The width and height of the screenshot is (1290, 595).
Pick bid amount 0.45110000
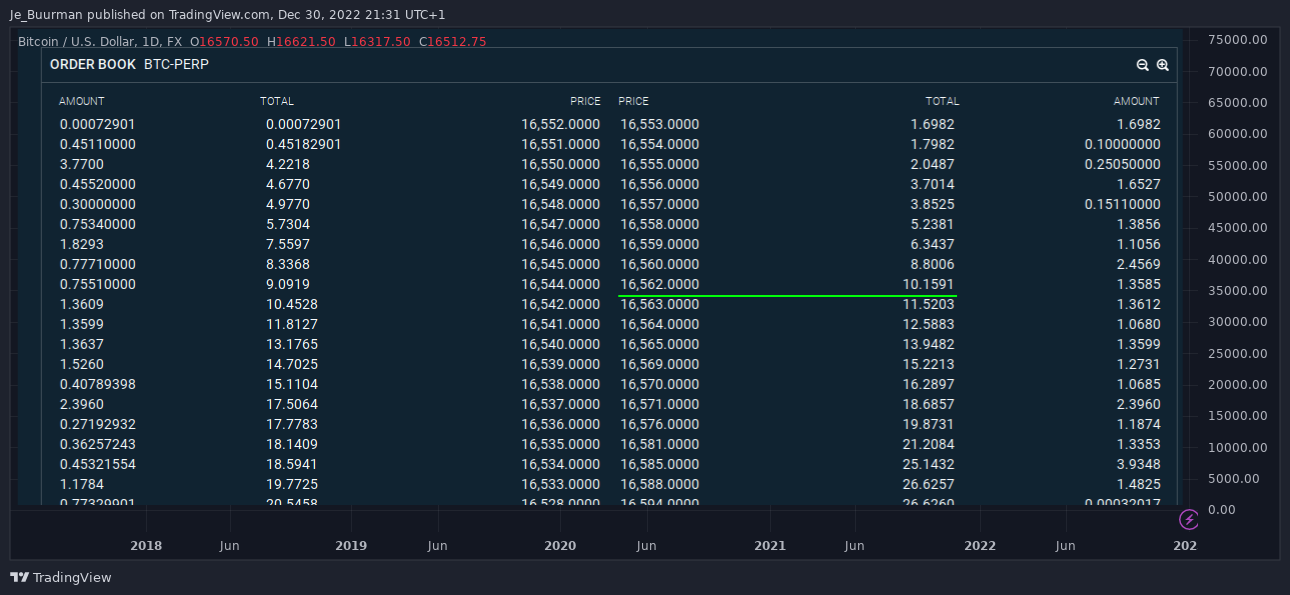(x=98, y=144)
